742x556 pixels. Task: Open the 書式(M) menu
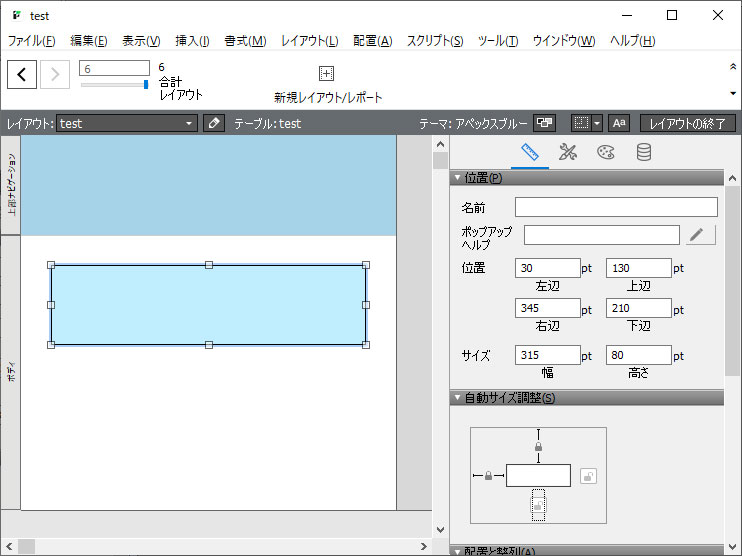tap(245, 41)
